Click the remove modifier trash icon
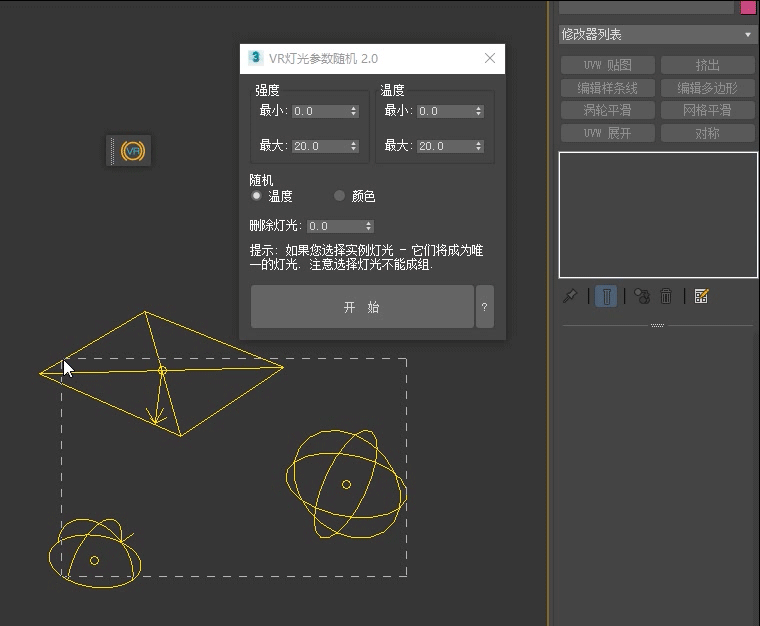 (x=666, y=296)
